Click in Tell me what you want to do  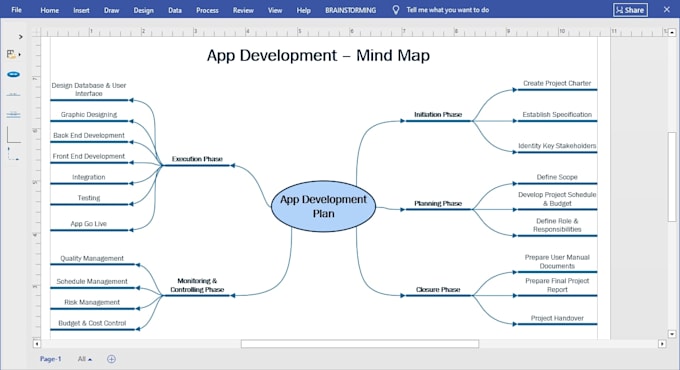448,10
